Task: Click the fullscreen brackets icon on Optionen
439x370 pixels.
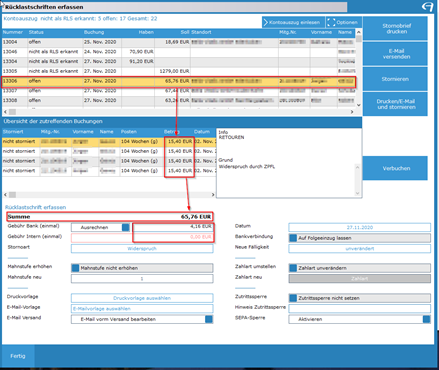Action: [331, 22]
